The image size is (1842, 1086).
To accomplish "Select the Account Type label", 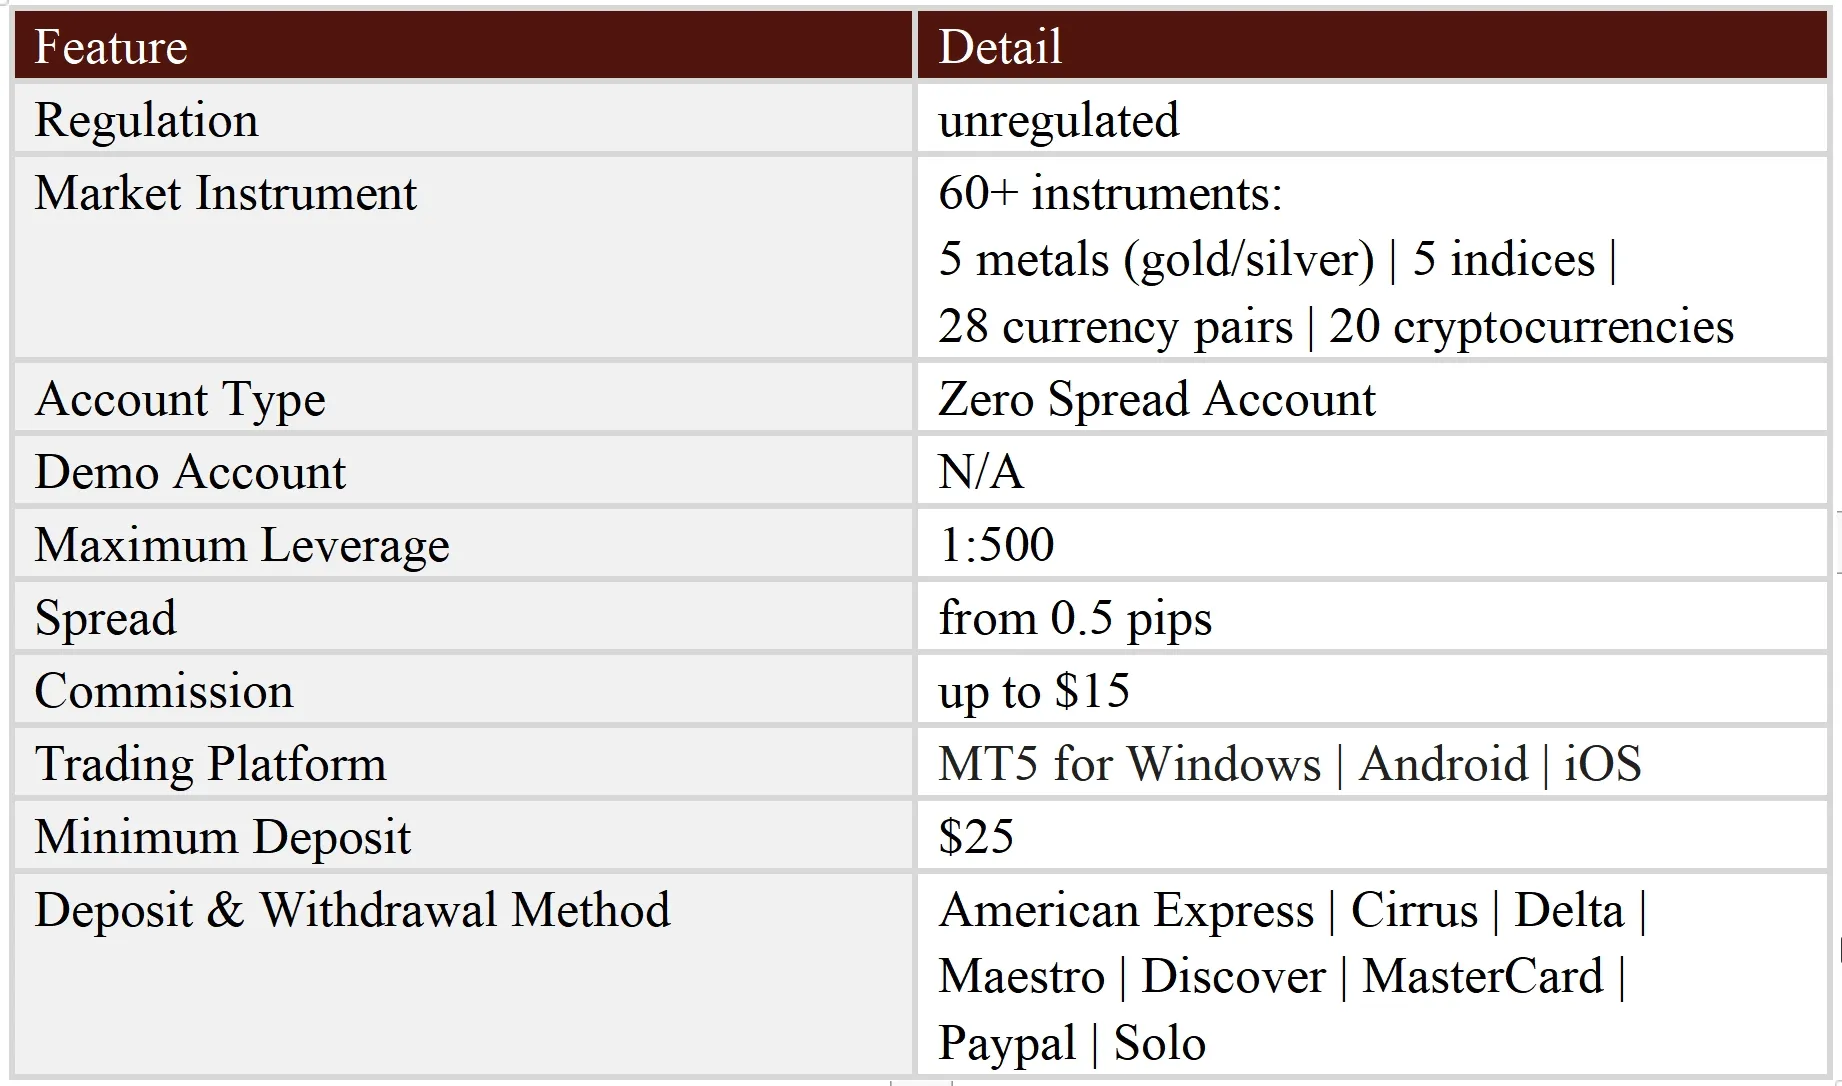I will [x=180, y=400].
